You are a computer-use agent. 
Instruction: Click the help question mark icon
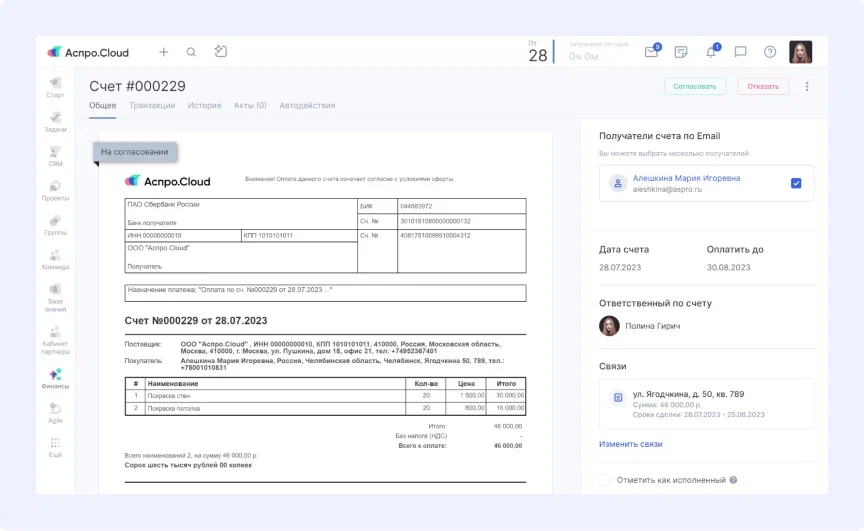pos(770,52)
